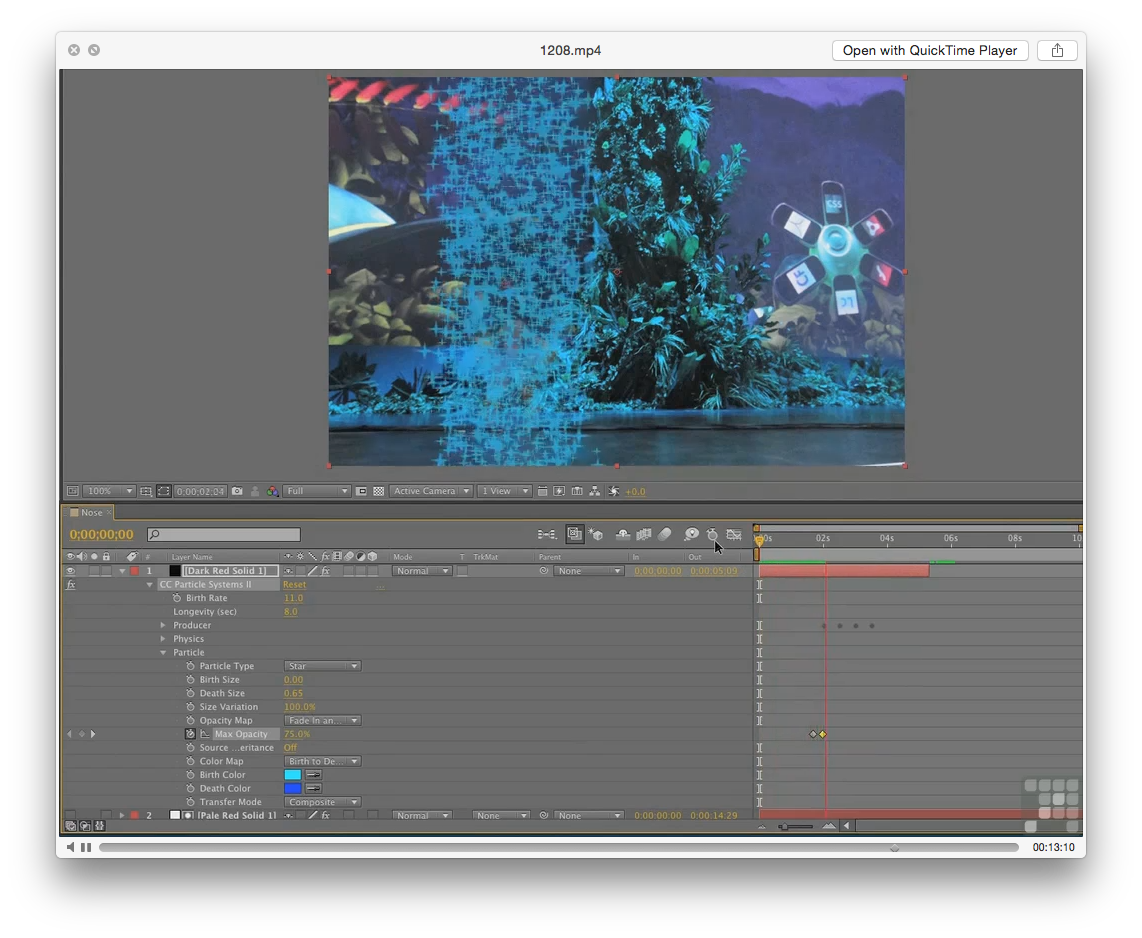Toggle the Particle Type stopwatch
Image resolution: width=1142 pixels, height=938 pixels.
pyautogui.click(x=190, y=666)
